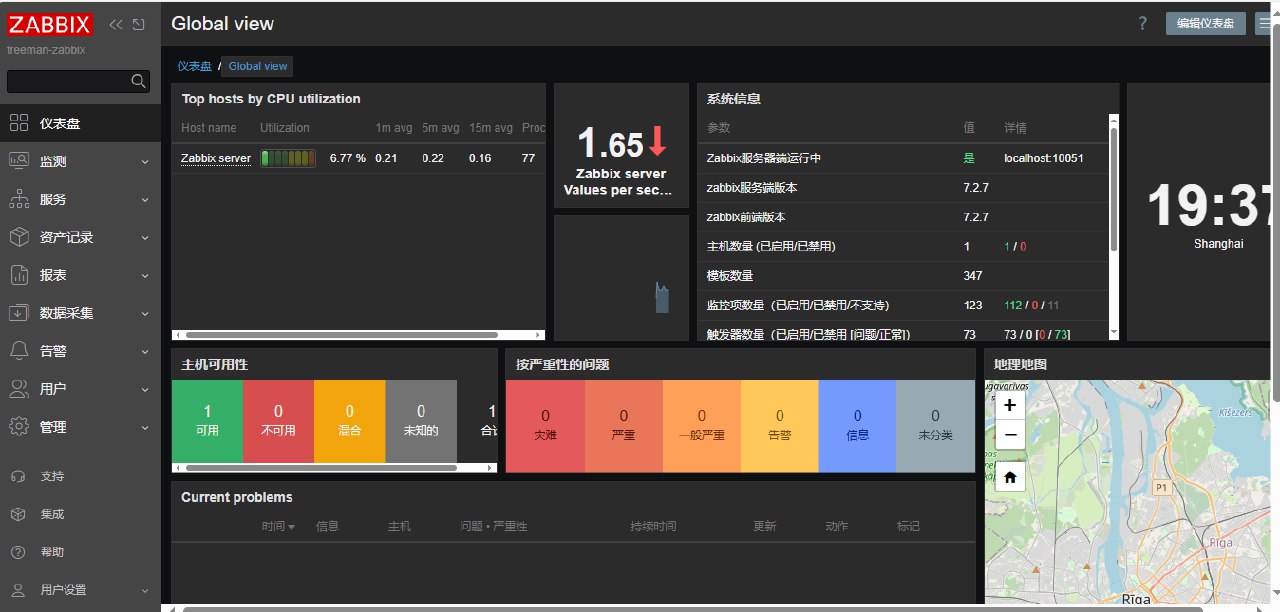
Task: Click the 主机可用性 horizontal scrollbar
Action: tap(321, 467)
